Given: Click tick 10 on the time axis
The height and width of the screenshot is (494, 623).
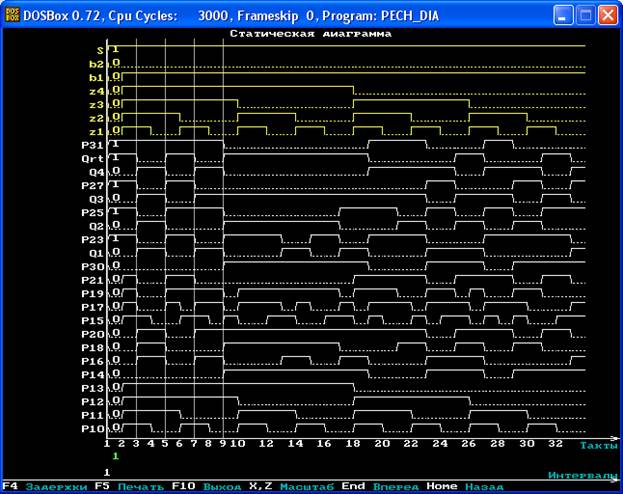Looking at the screenshot, I should [237, 443].
